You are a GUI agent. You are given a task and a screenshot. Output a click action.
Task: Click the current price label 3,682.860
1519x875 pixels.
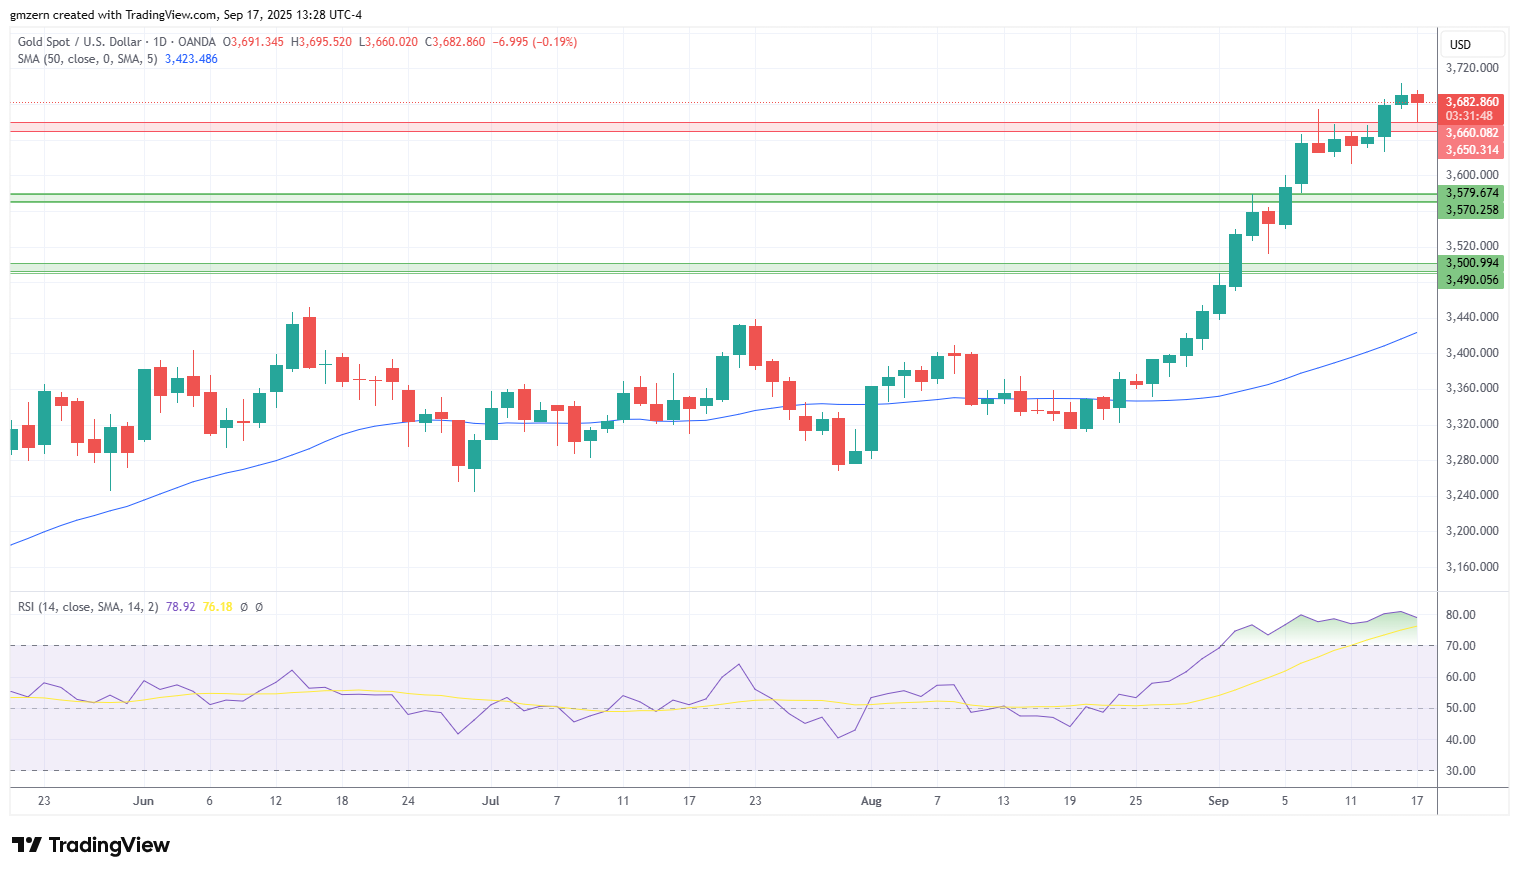click(1472, 102)
